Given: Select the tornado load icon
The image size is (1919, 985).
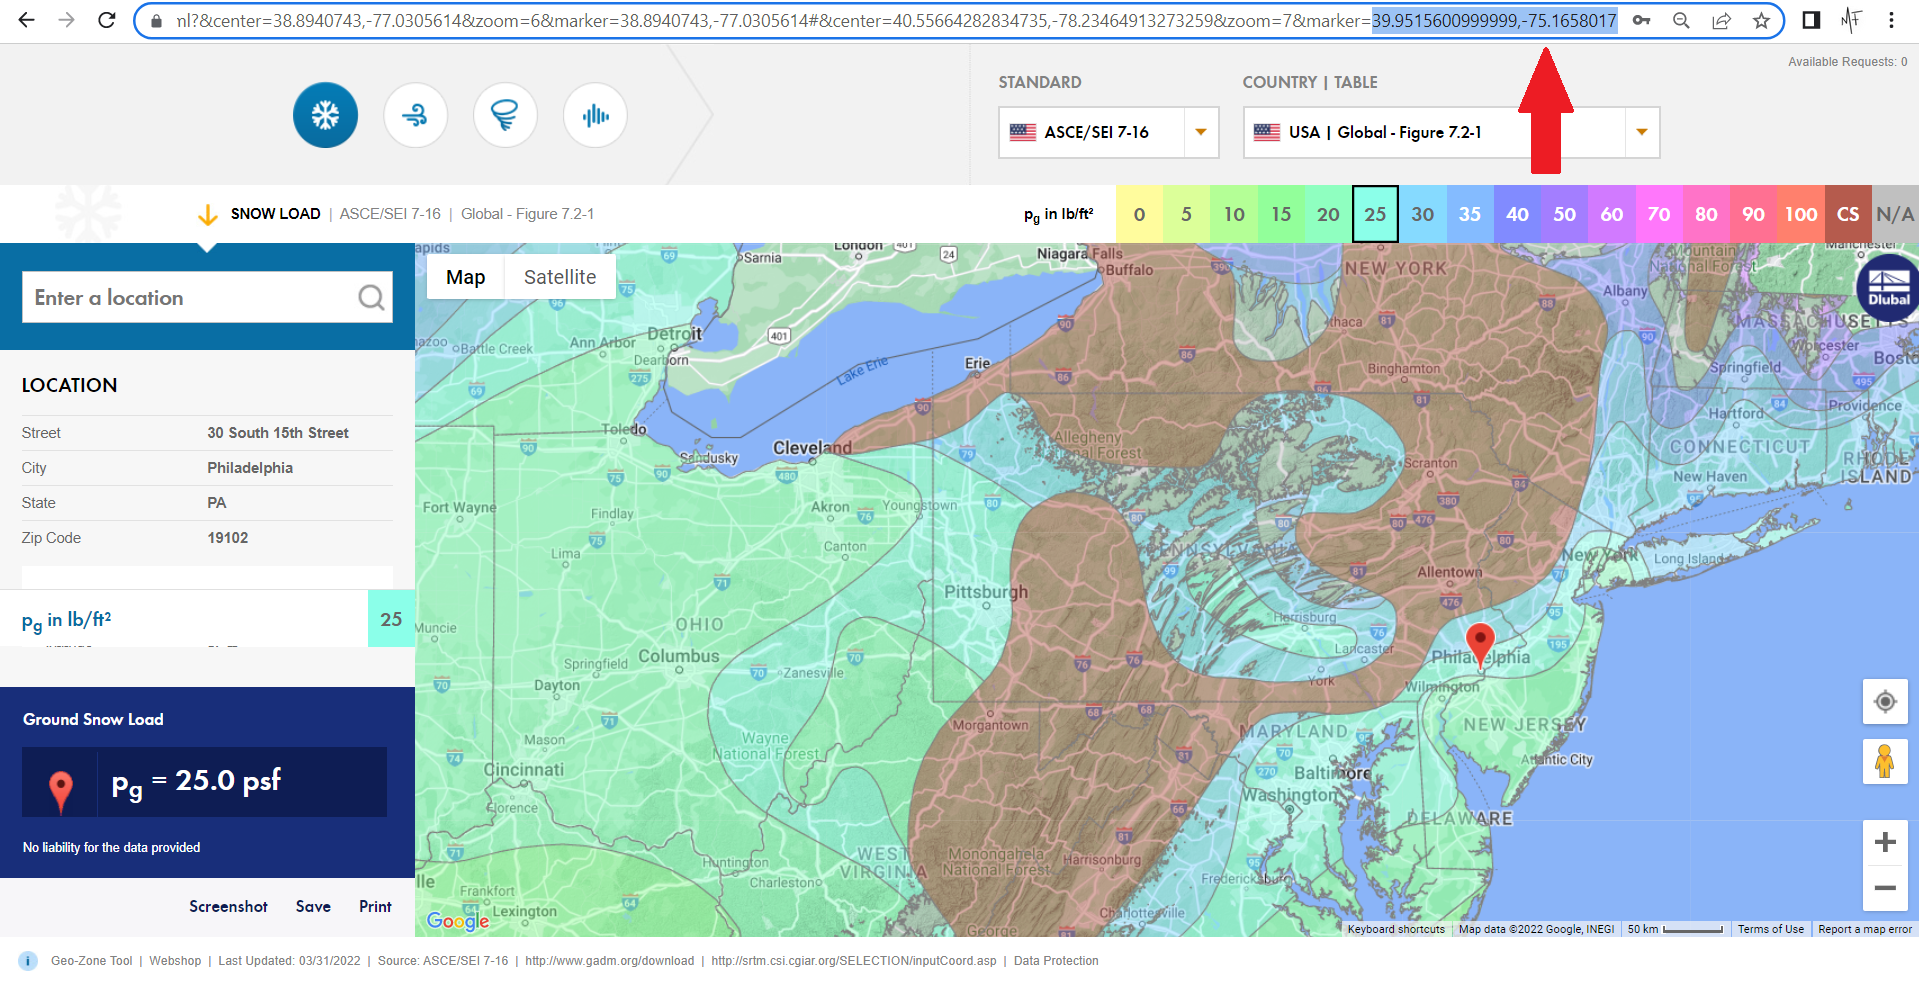Looking at the screenshot, I should coord(505,115).
